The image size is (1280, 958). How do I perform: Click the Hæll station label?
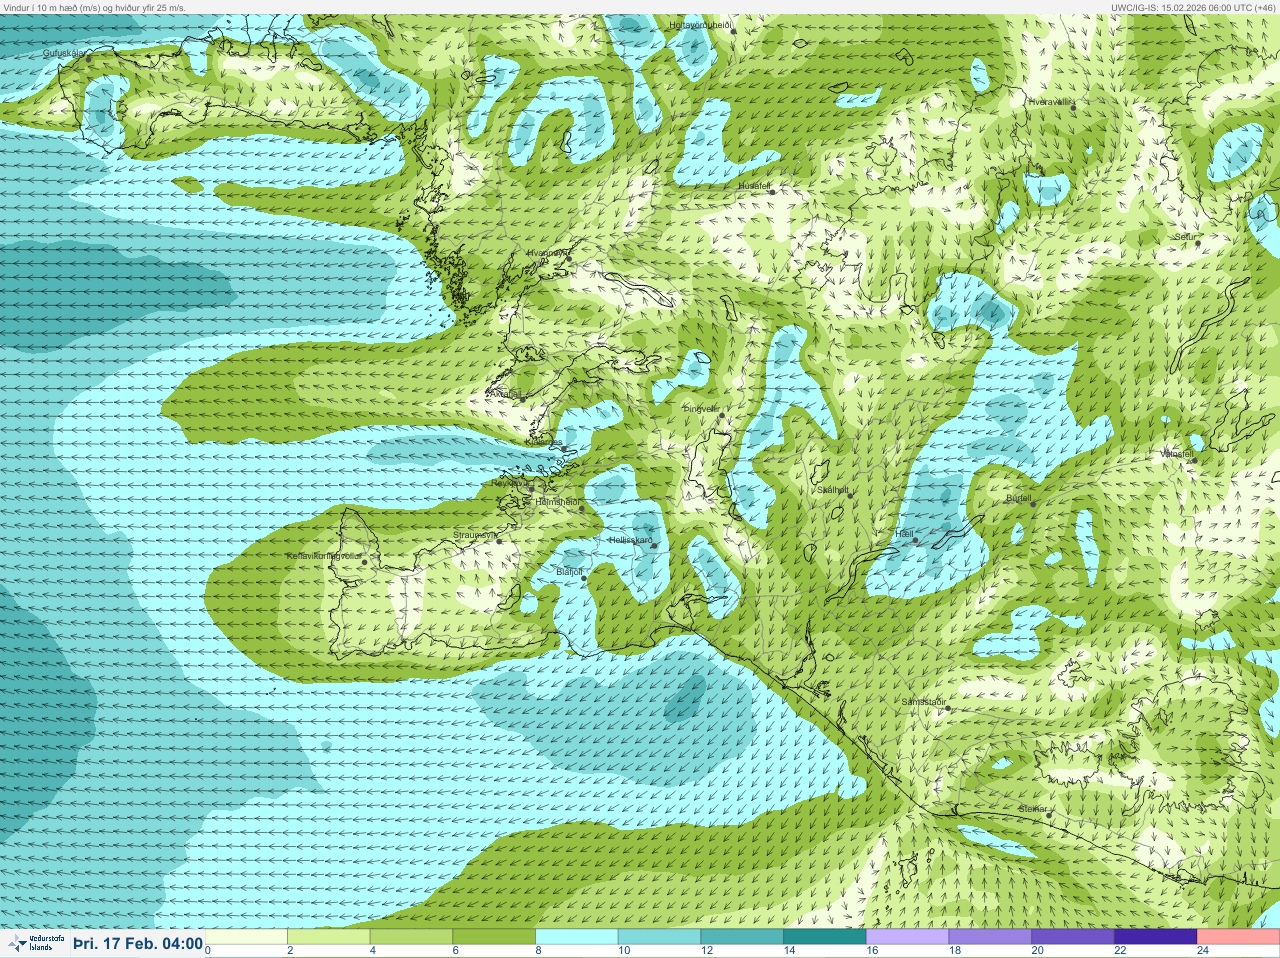pos(905,535)
